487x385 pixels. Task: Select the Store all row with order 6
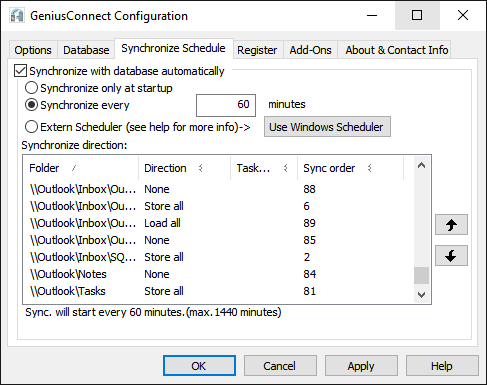(x=218, y=206)
